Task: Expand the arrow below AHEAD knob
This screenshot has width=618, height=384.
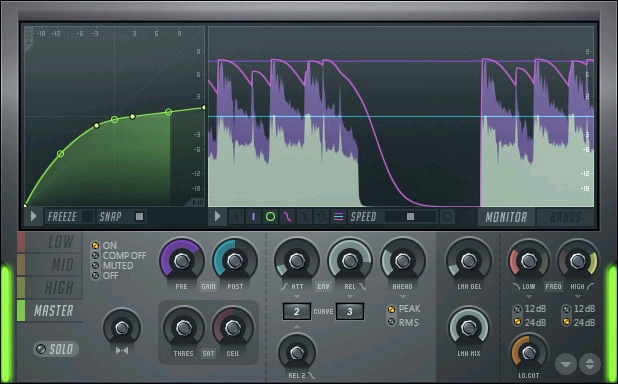Action: (x=402, y=296)
